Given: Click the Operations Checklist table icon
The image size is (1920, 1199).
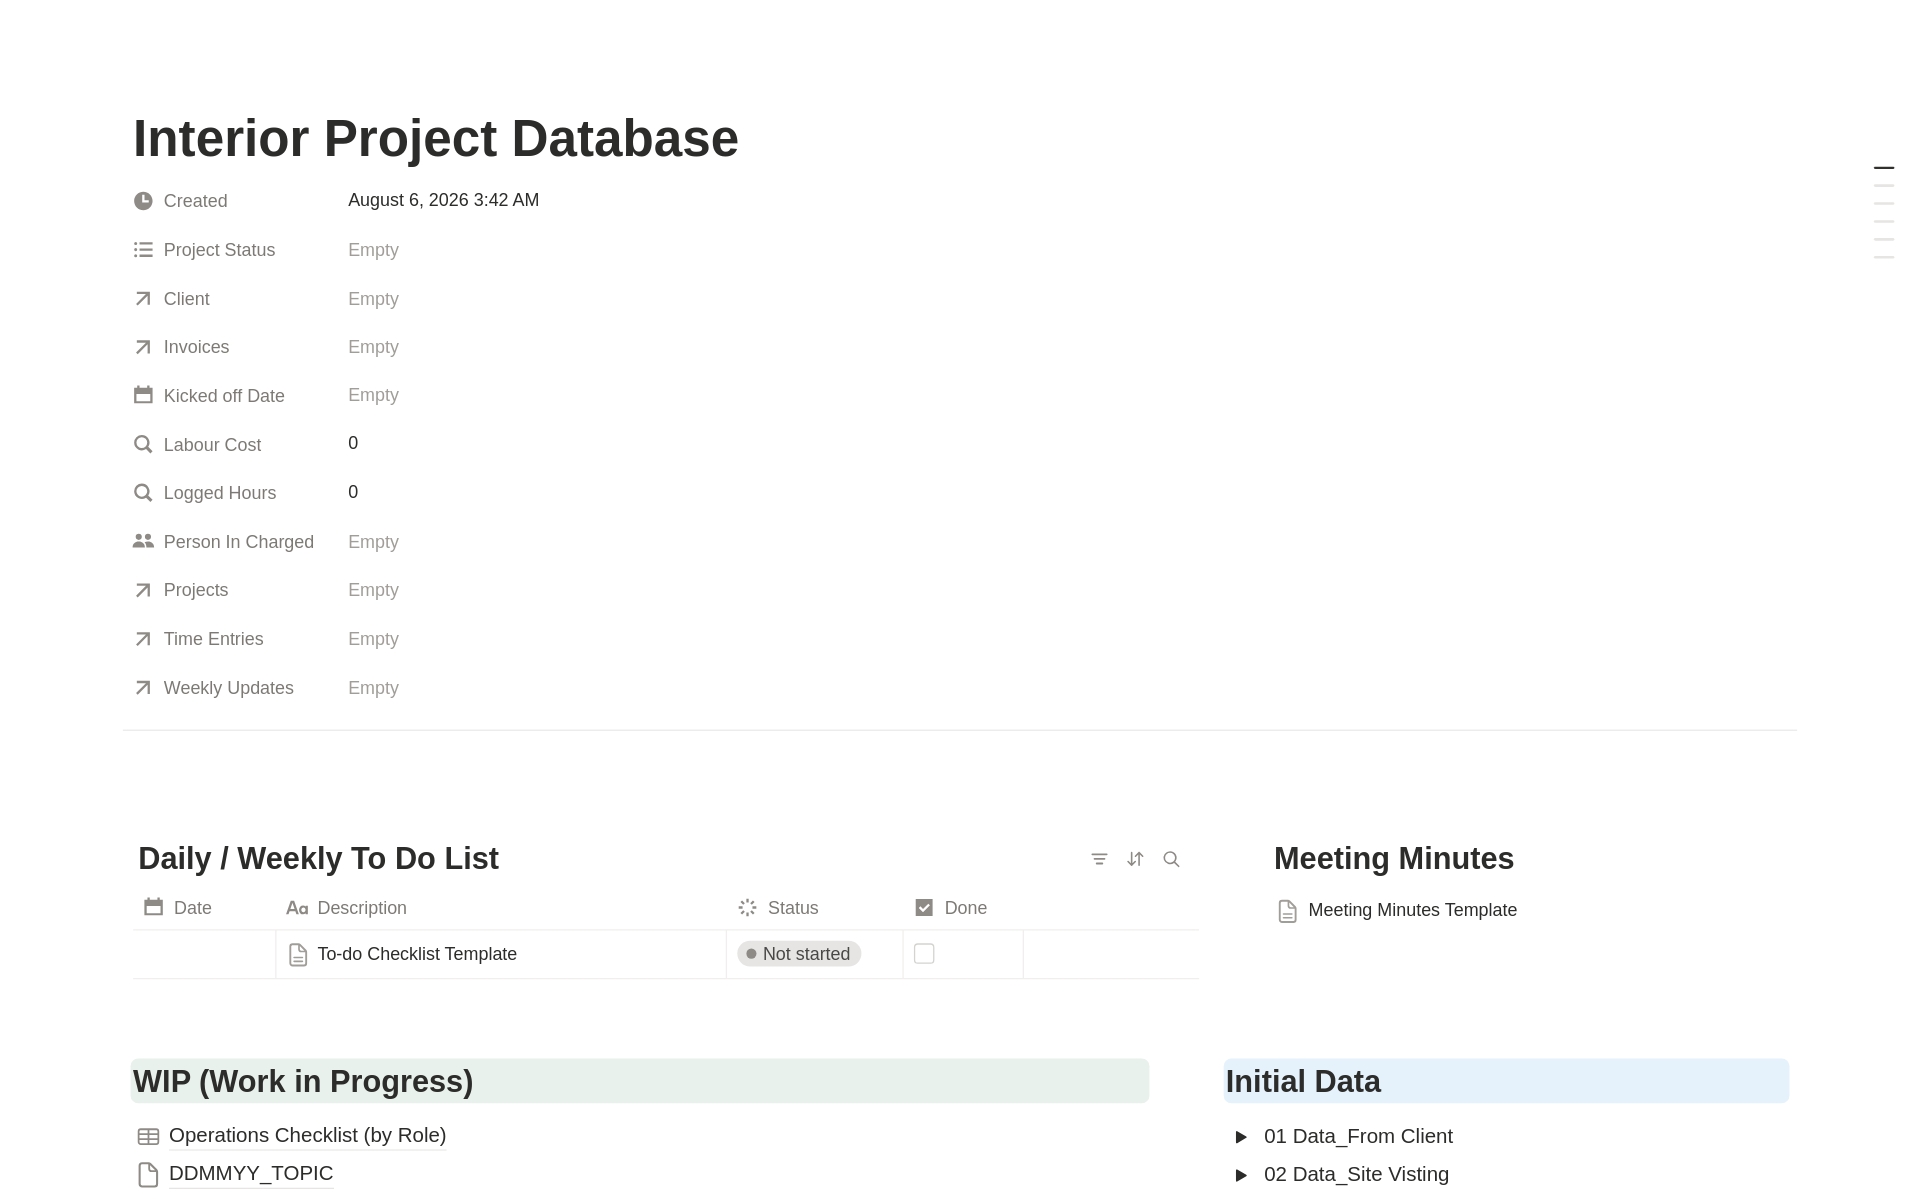Looking at the screenshot, I should pos(148,1136).
